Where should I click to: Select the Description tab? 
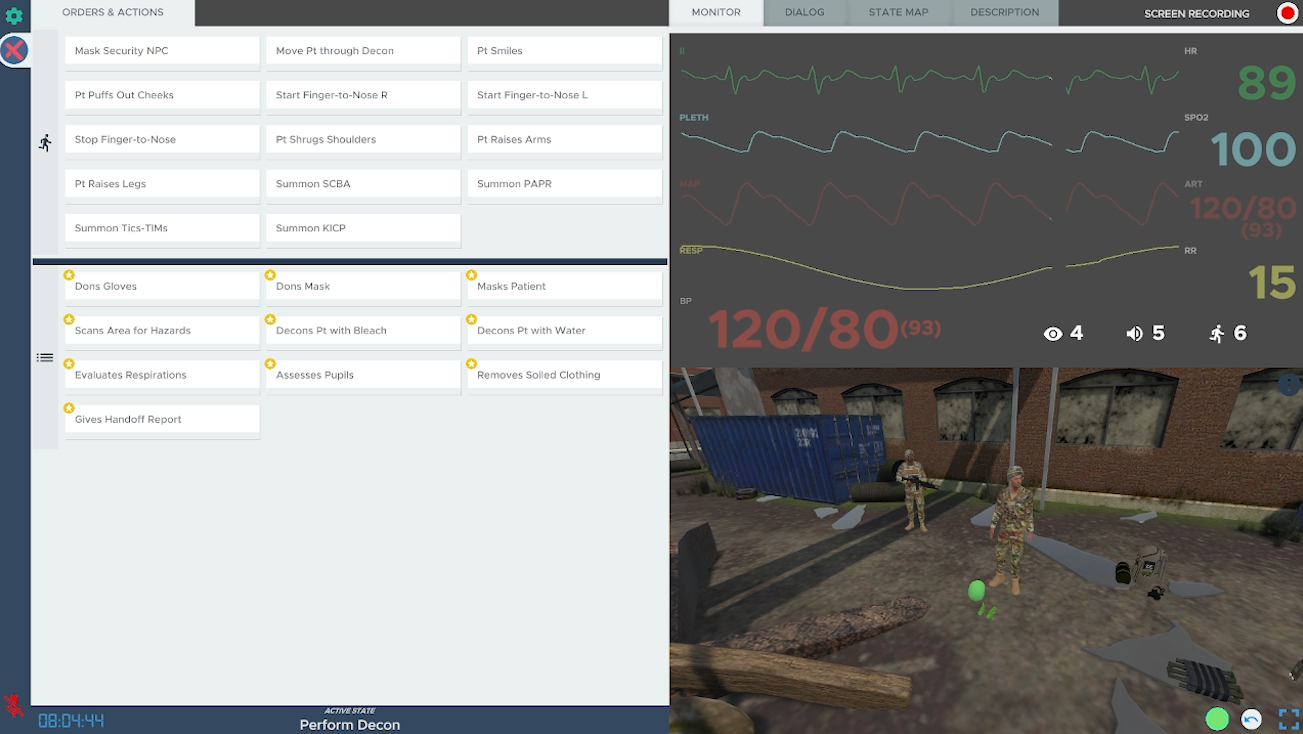[1004, 13]
